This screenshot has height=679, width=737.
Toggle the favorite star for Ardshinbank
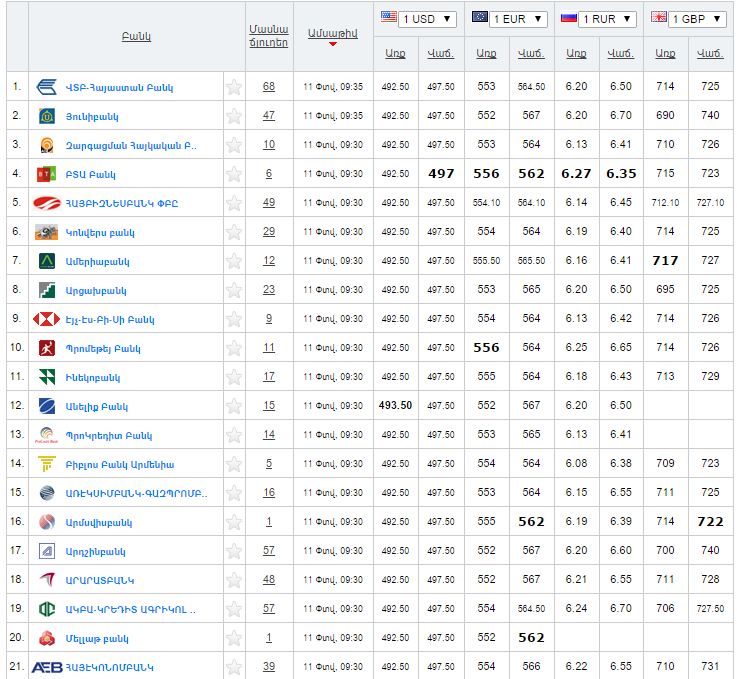234,551
